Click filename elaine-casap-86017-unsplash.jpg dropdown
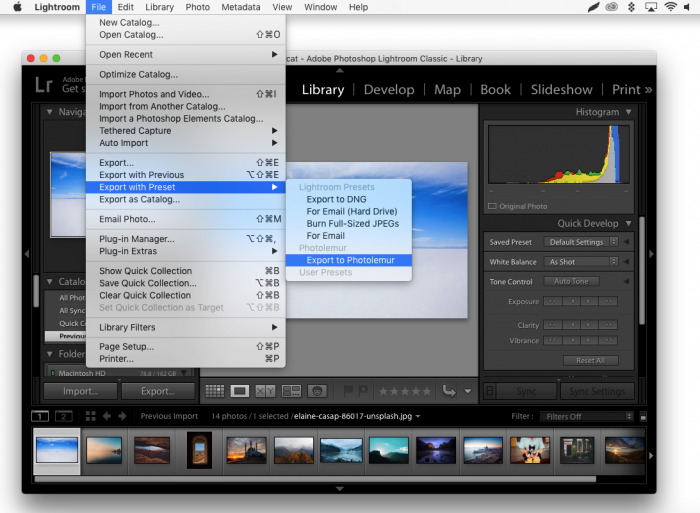 point(356,416)
